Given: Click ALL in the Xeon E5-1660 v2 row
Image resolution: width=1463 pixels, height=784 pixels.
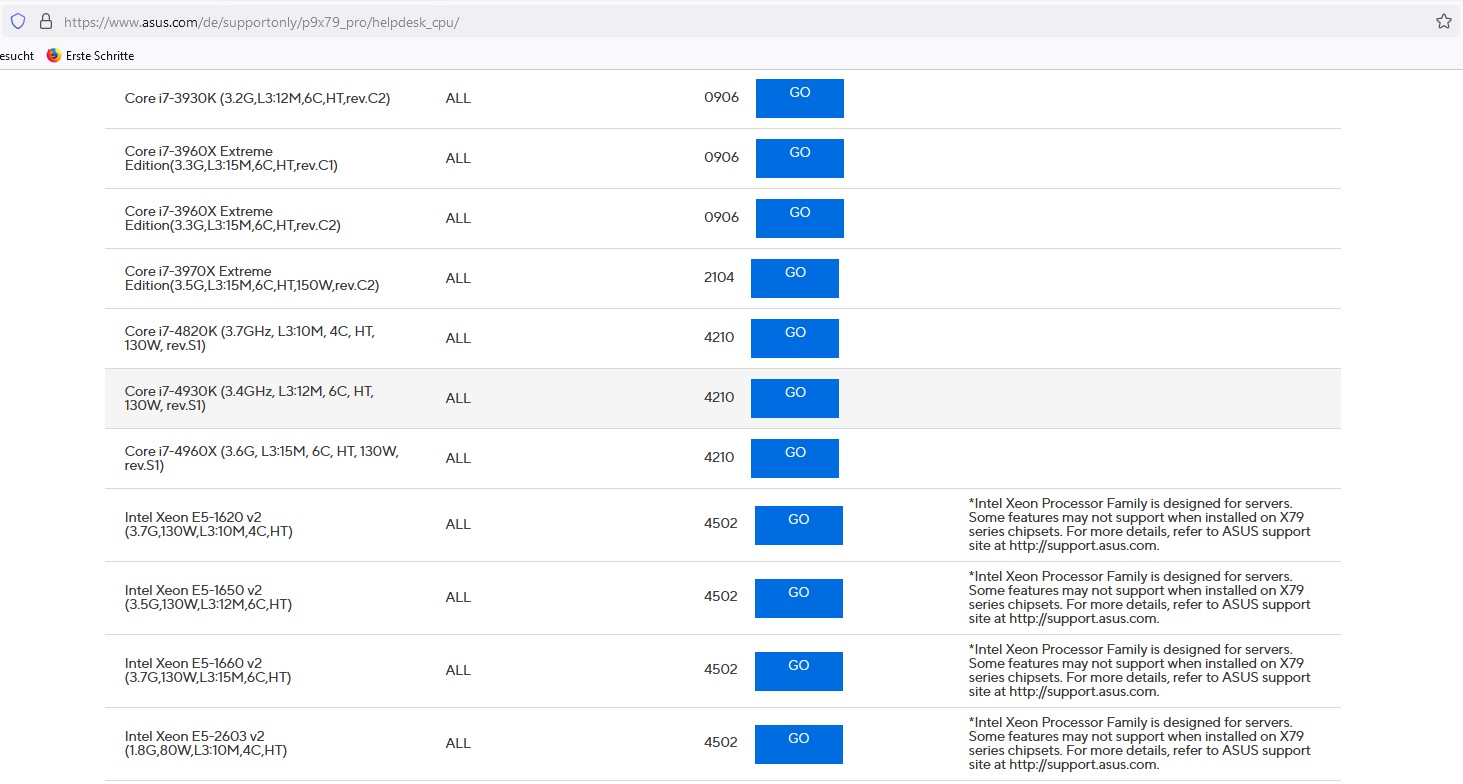Looking at the screenshot, I should point(458,670).
